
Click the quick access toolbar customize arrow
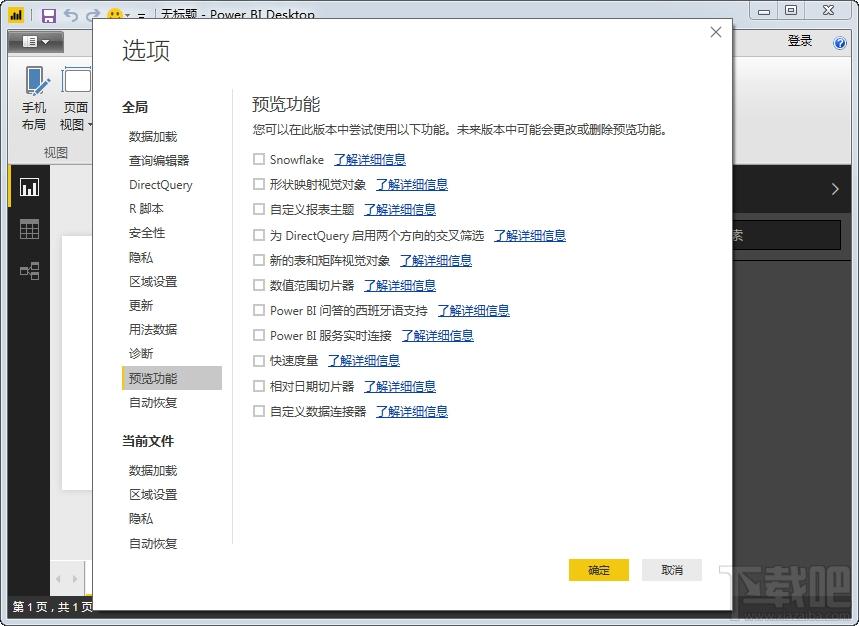coord(141,16)
